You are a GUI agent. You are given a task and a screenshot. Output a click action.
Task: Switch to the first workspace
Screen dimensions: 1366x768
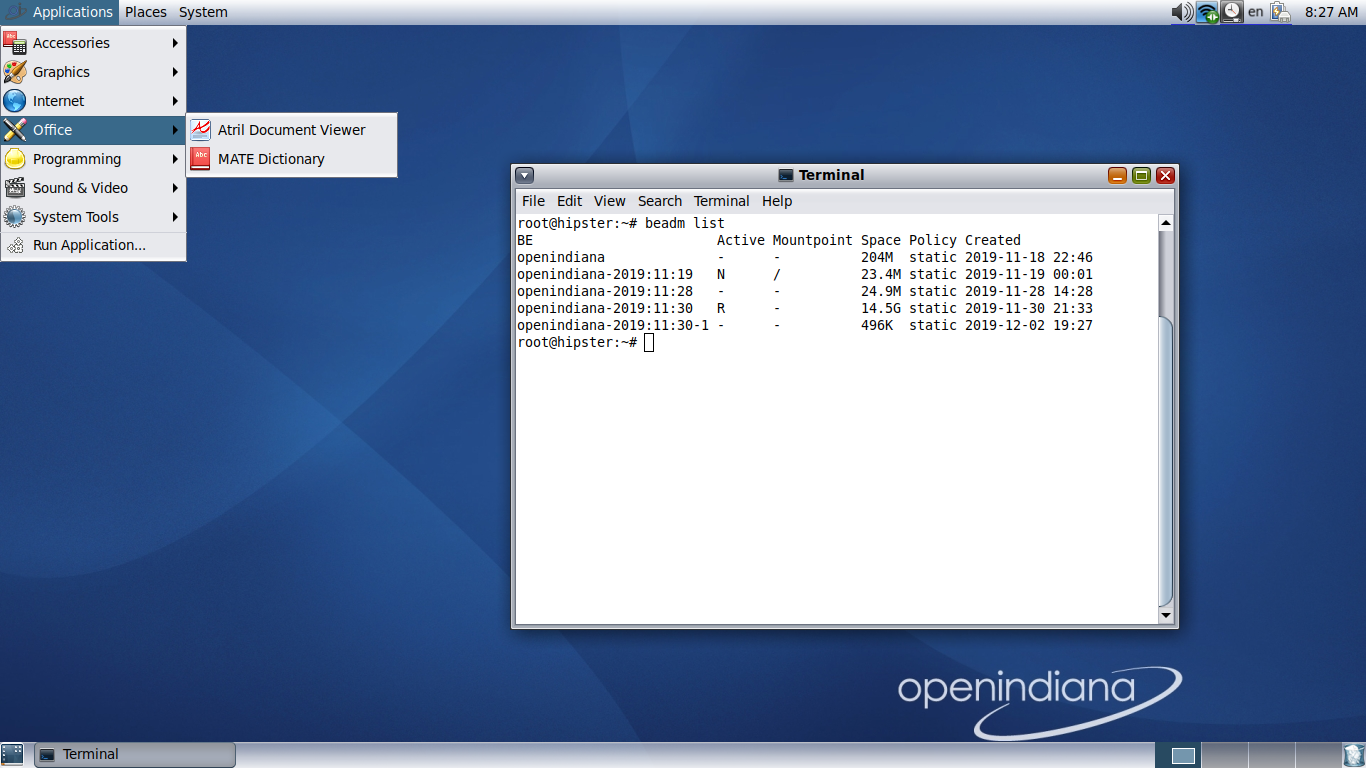click(1179, 755)
